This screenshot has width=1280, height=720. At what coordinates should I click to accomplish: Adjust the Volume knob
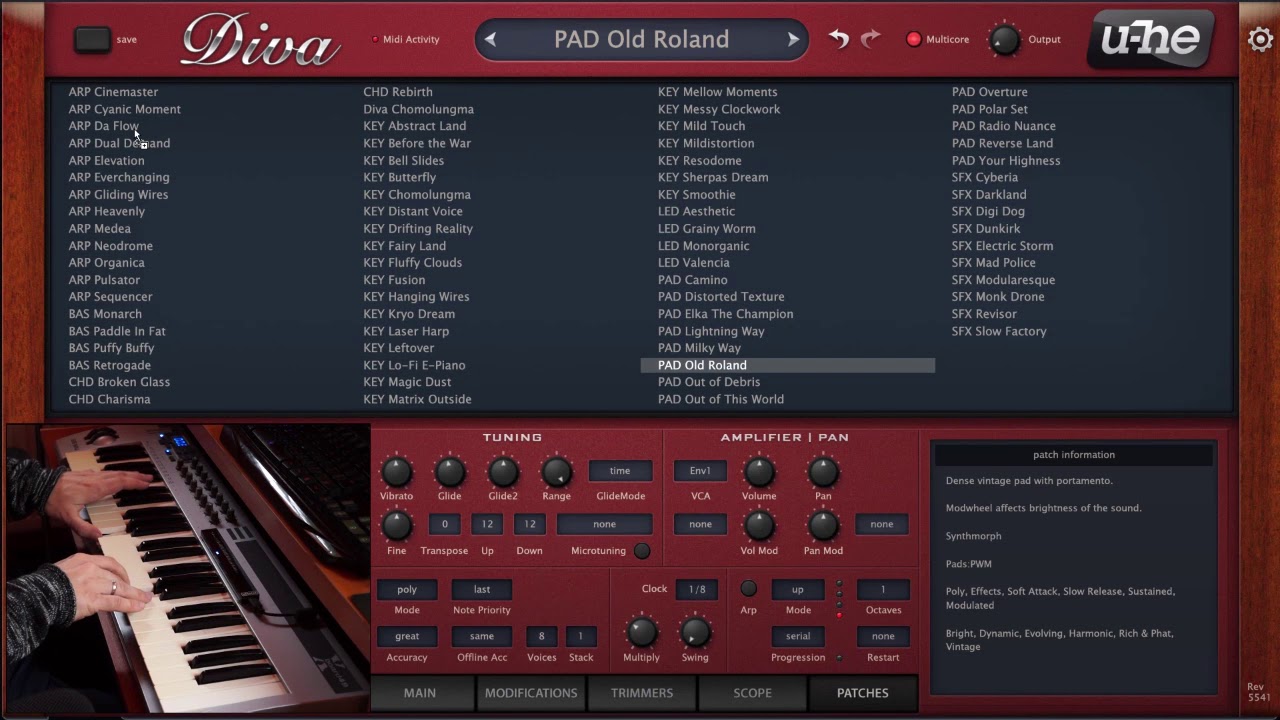point(759,472)
